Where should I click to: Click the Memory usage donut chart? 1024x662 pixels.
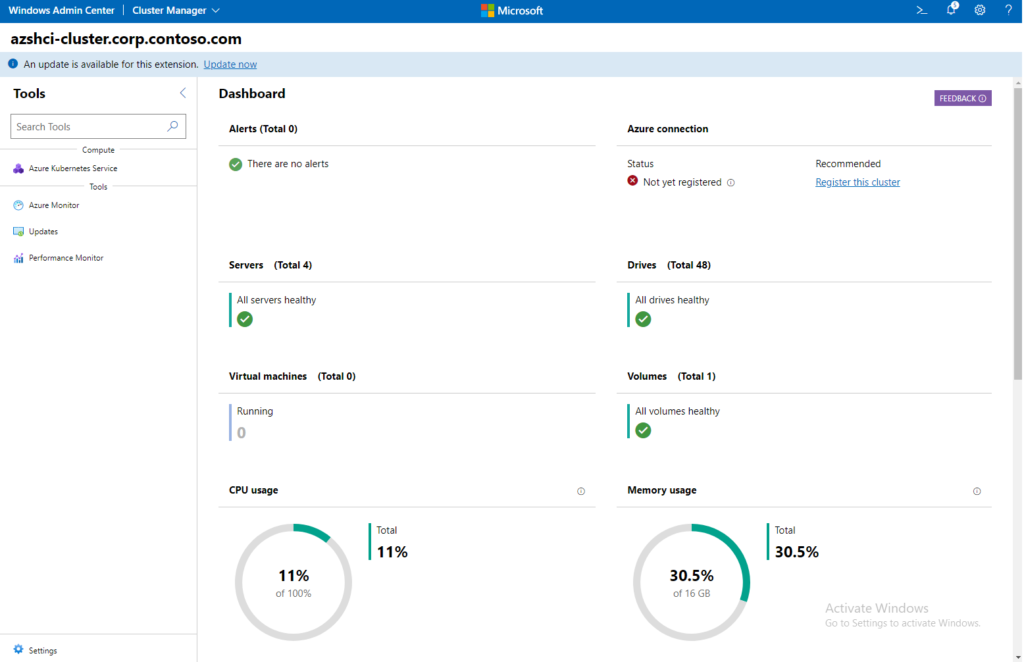click(x=692, y=582)
